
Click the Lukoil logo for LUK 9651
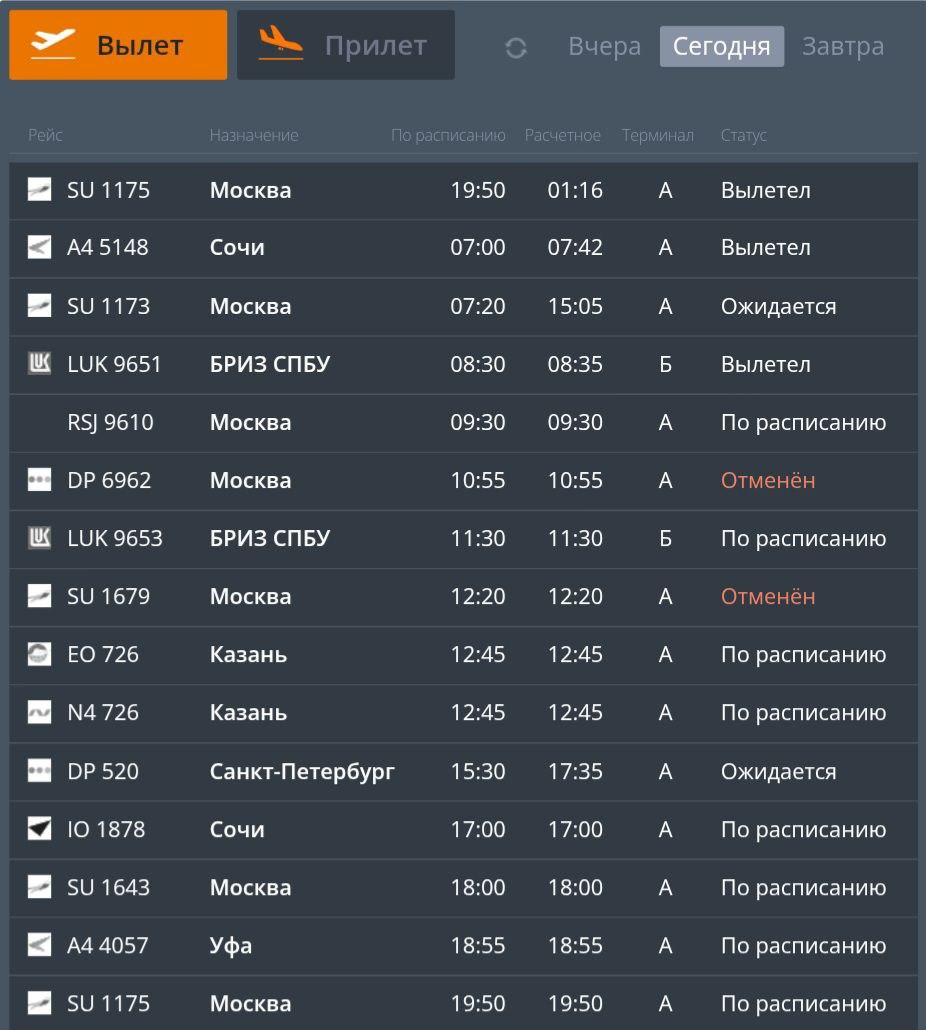pos(39,364)
